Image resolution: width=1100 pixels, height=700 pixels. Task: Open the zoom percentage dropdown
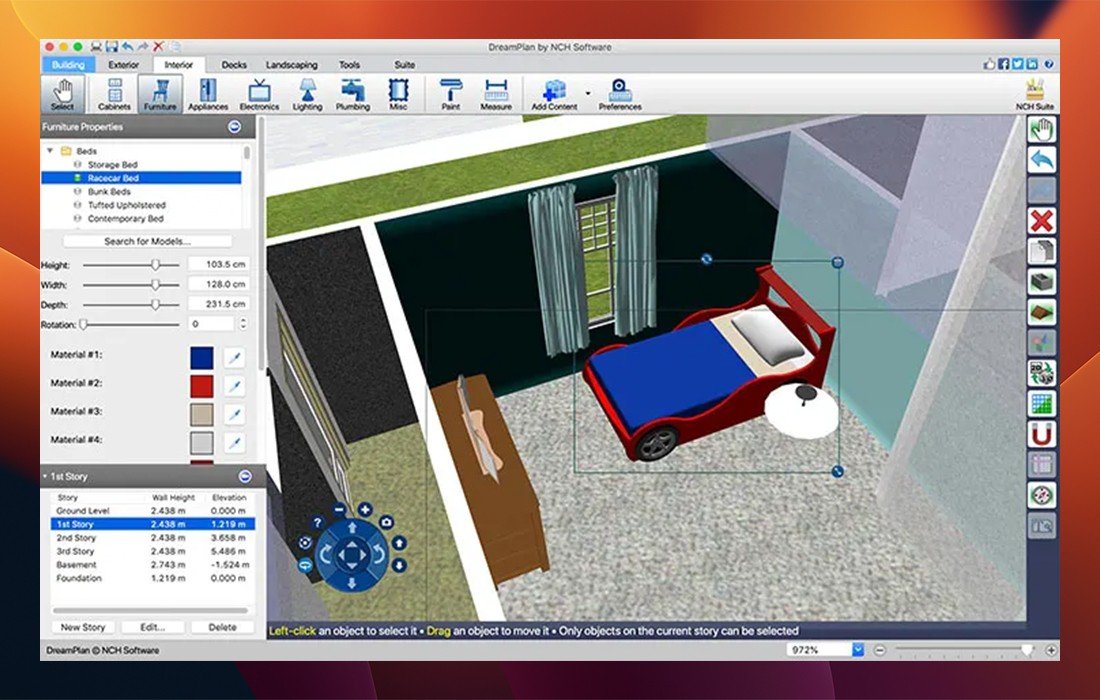tap(857, 650)
